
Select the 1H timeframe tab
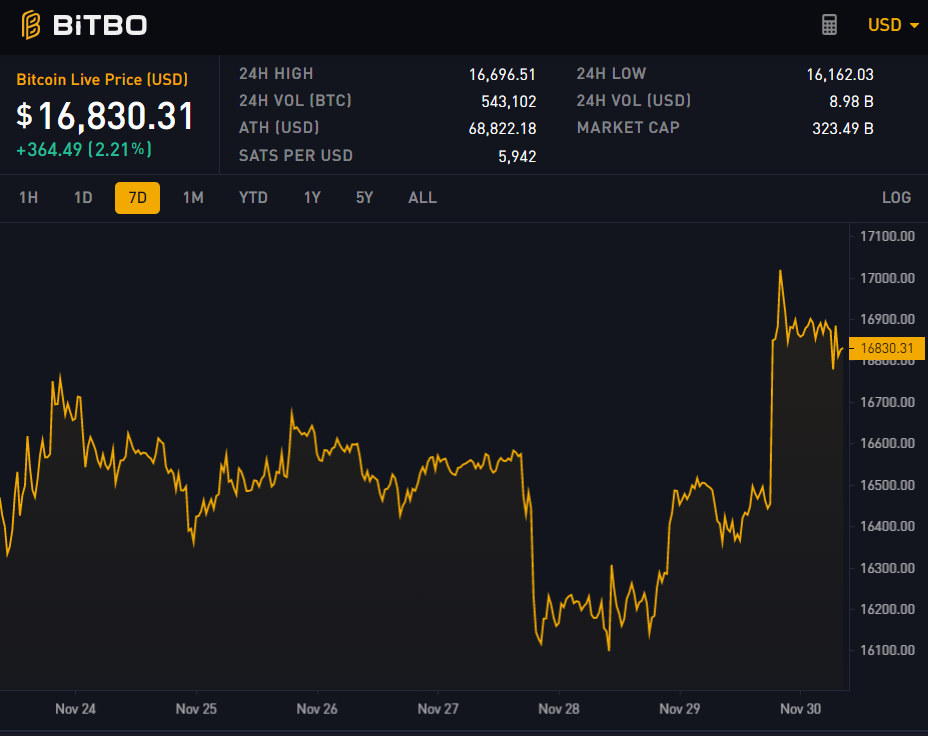tap(28, 198)
